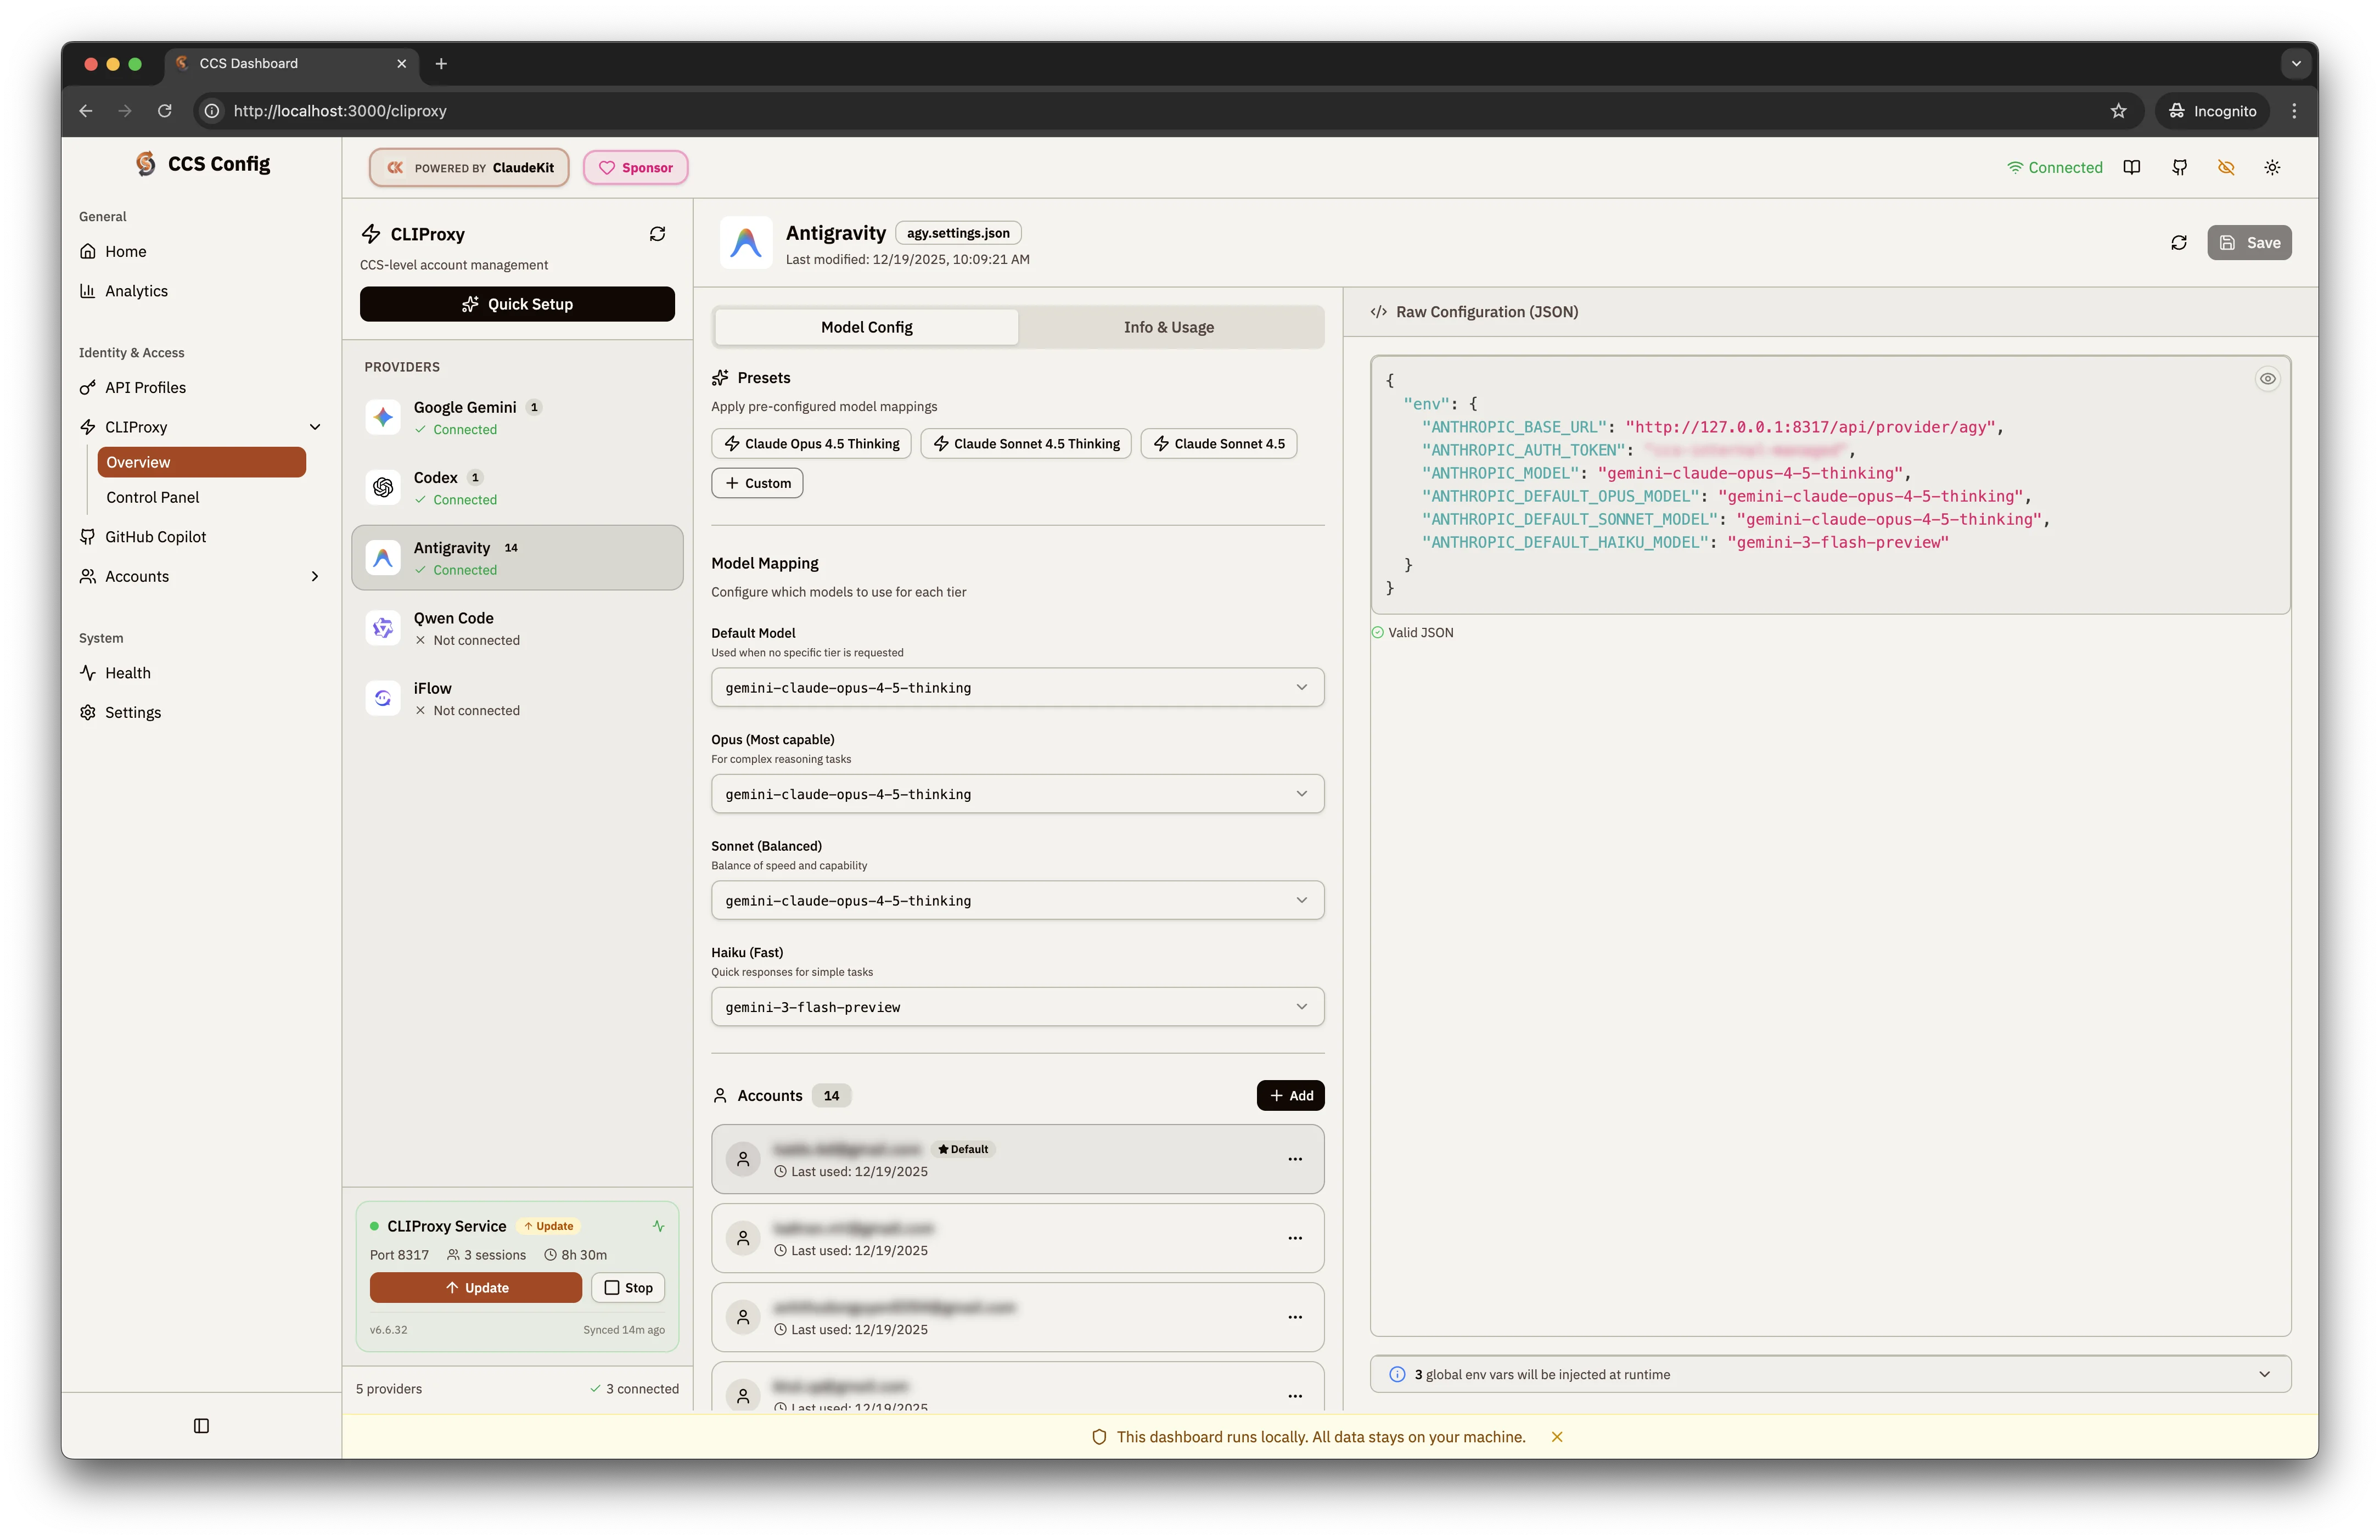
Task: Open options menu for the default account
Action: point(1296,1159)
